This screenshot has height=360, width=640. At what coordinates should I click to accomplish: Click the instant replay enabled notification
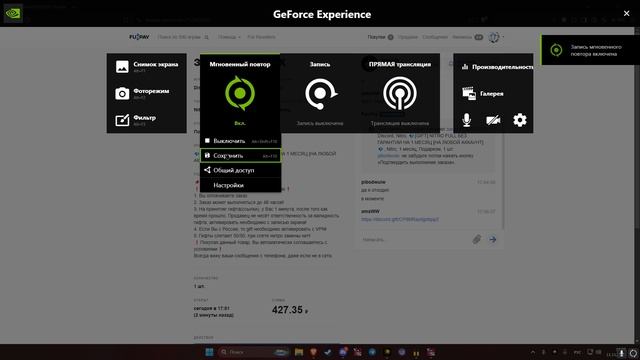(591, 50)
